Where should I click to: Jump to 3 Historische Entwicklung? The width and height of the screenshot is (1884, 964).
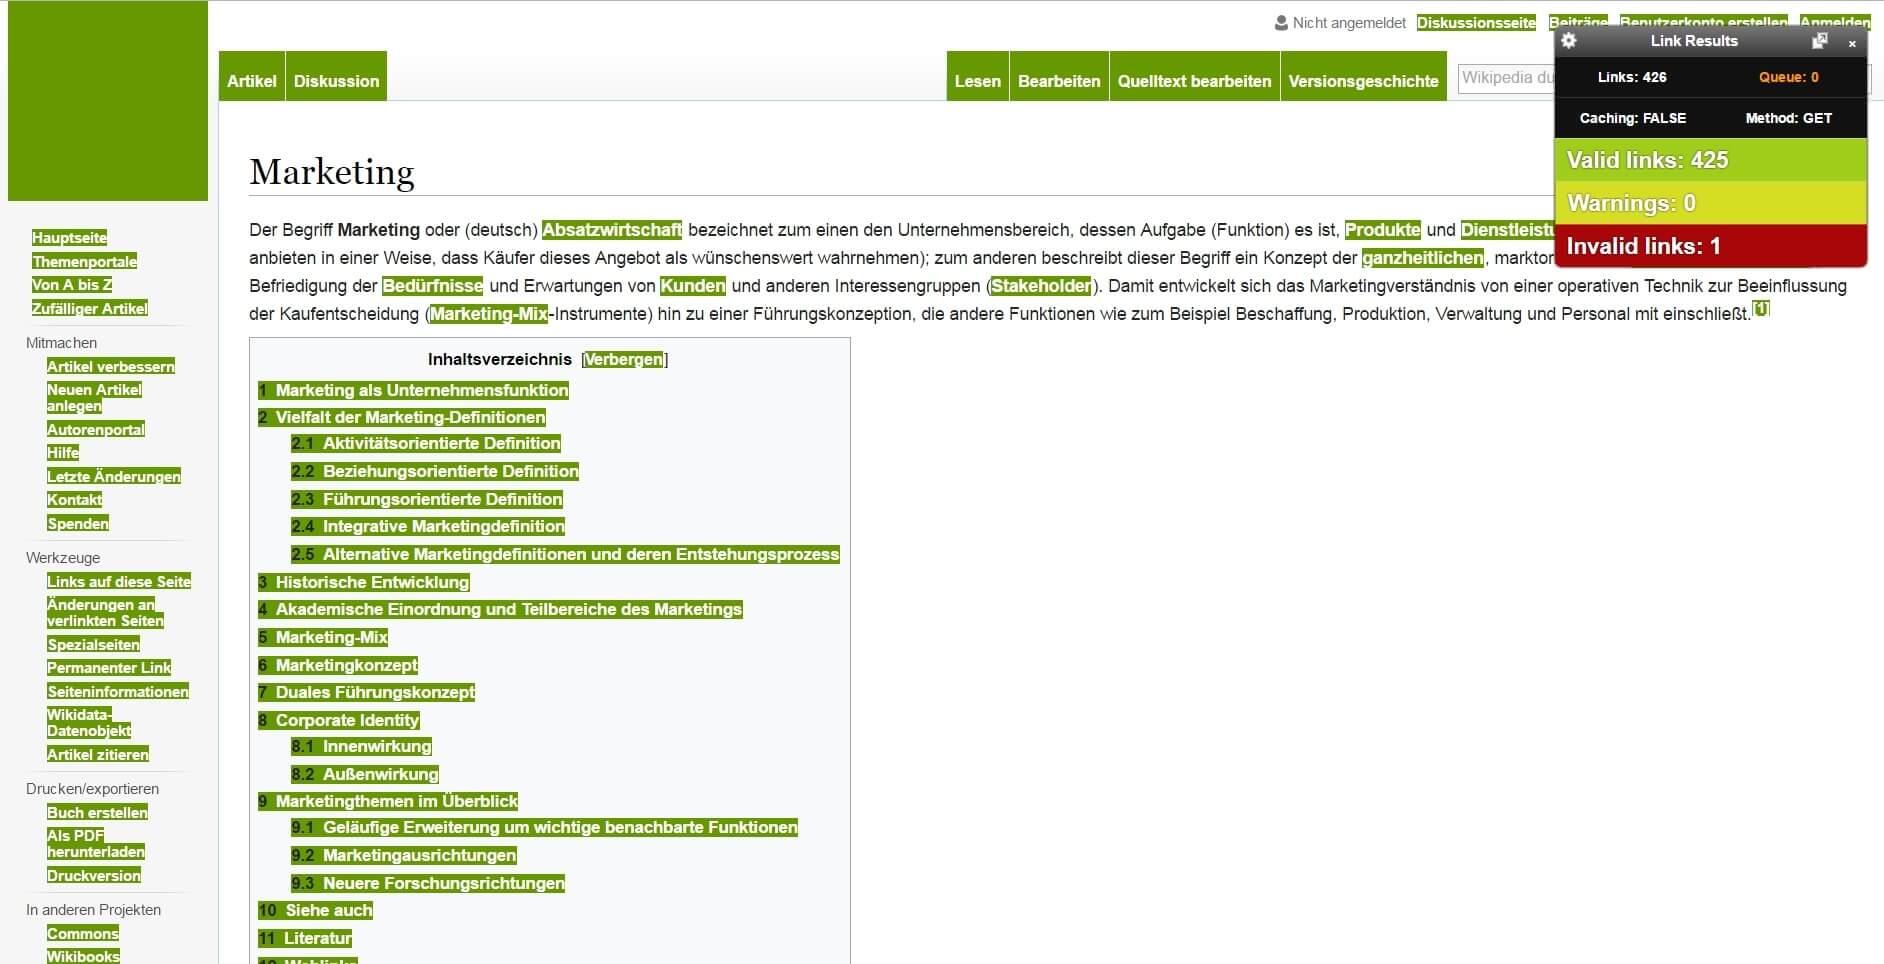364,583
